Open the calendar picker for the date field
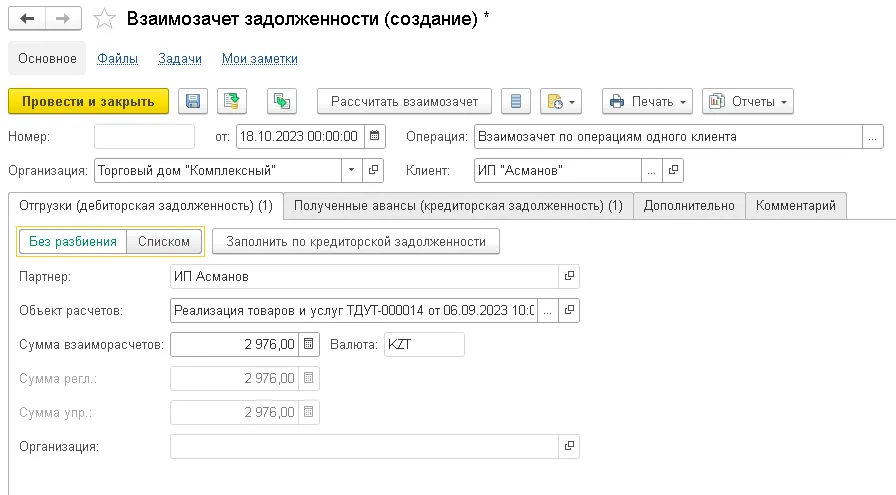This screenshot has width=896, height=495. (x=375, y=136)
